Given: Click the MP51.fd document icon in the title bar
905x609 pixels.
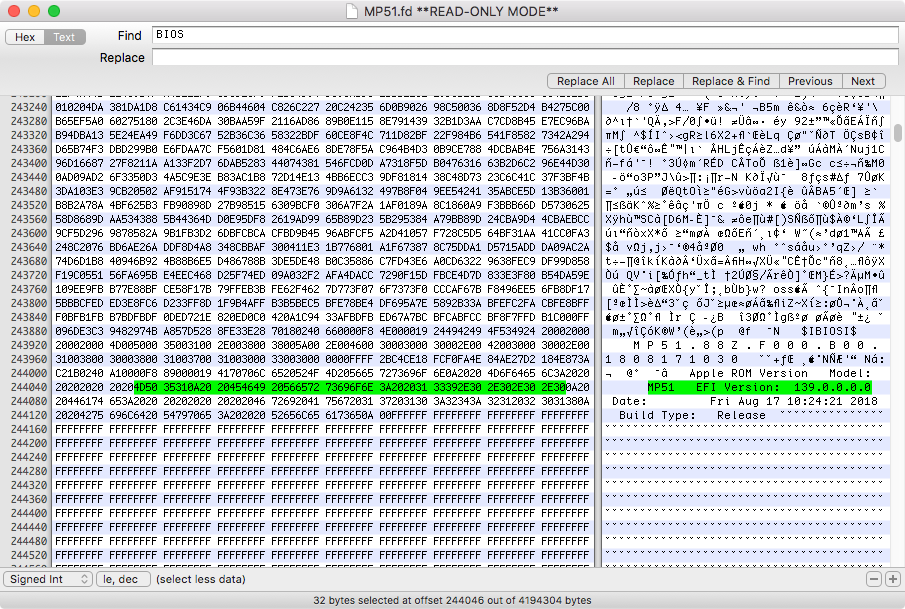Looking at the screenshot, I should 351,11.
